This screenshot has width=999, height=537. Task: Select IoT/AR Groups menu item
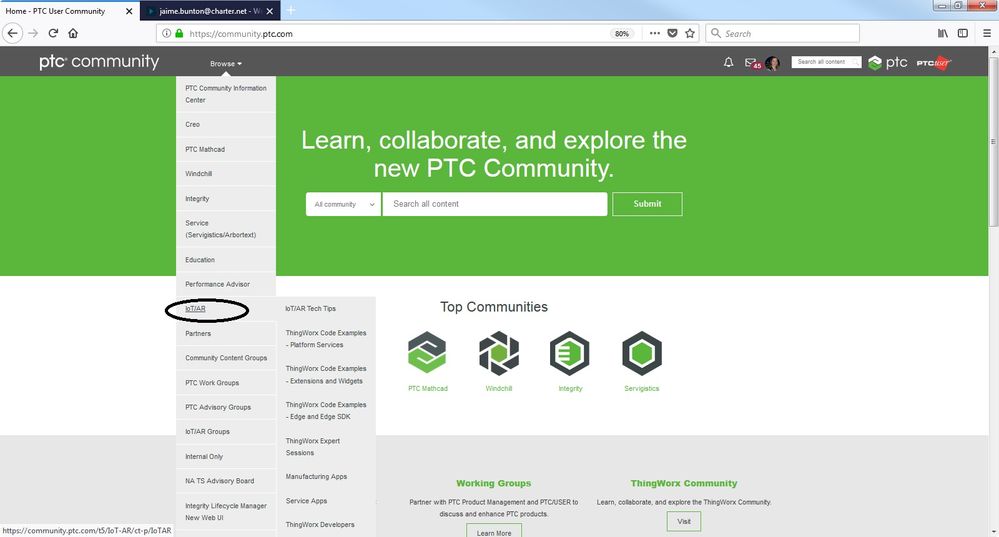[226, 432]
